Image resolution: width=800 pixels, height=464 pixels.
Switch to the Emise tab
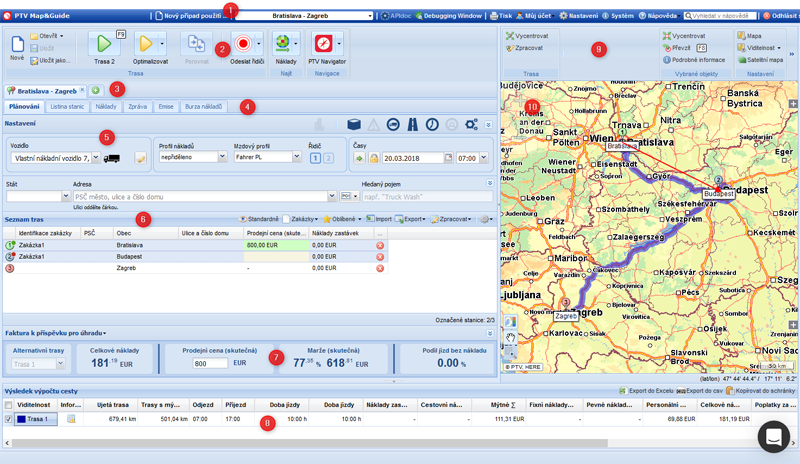pos(166,107)
